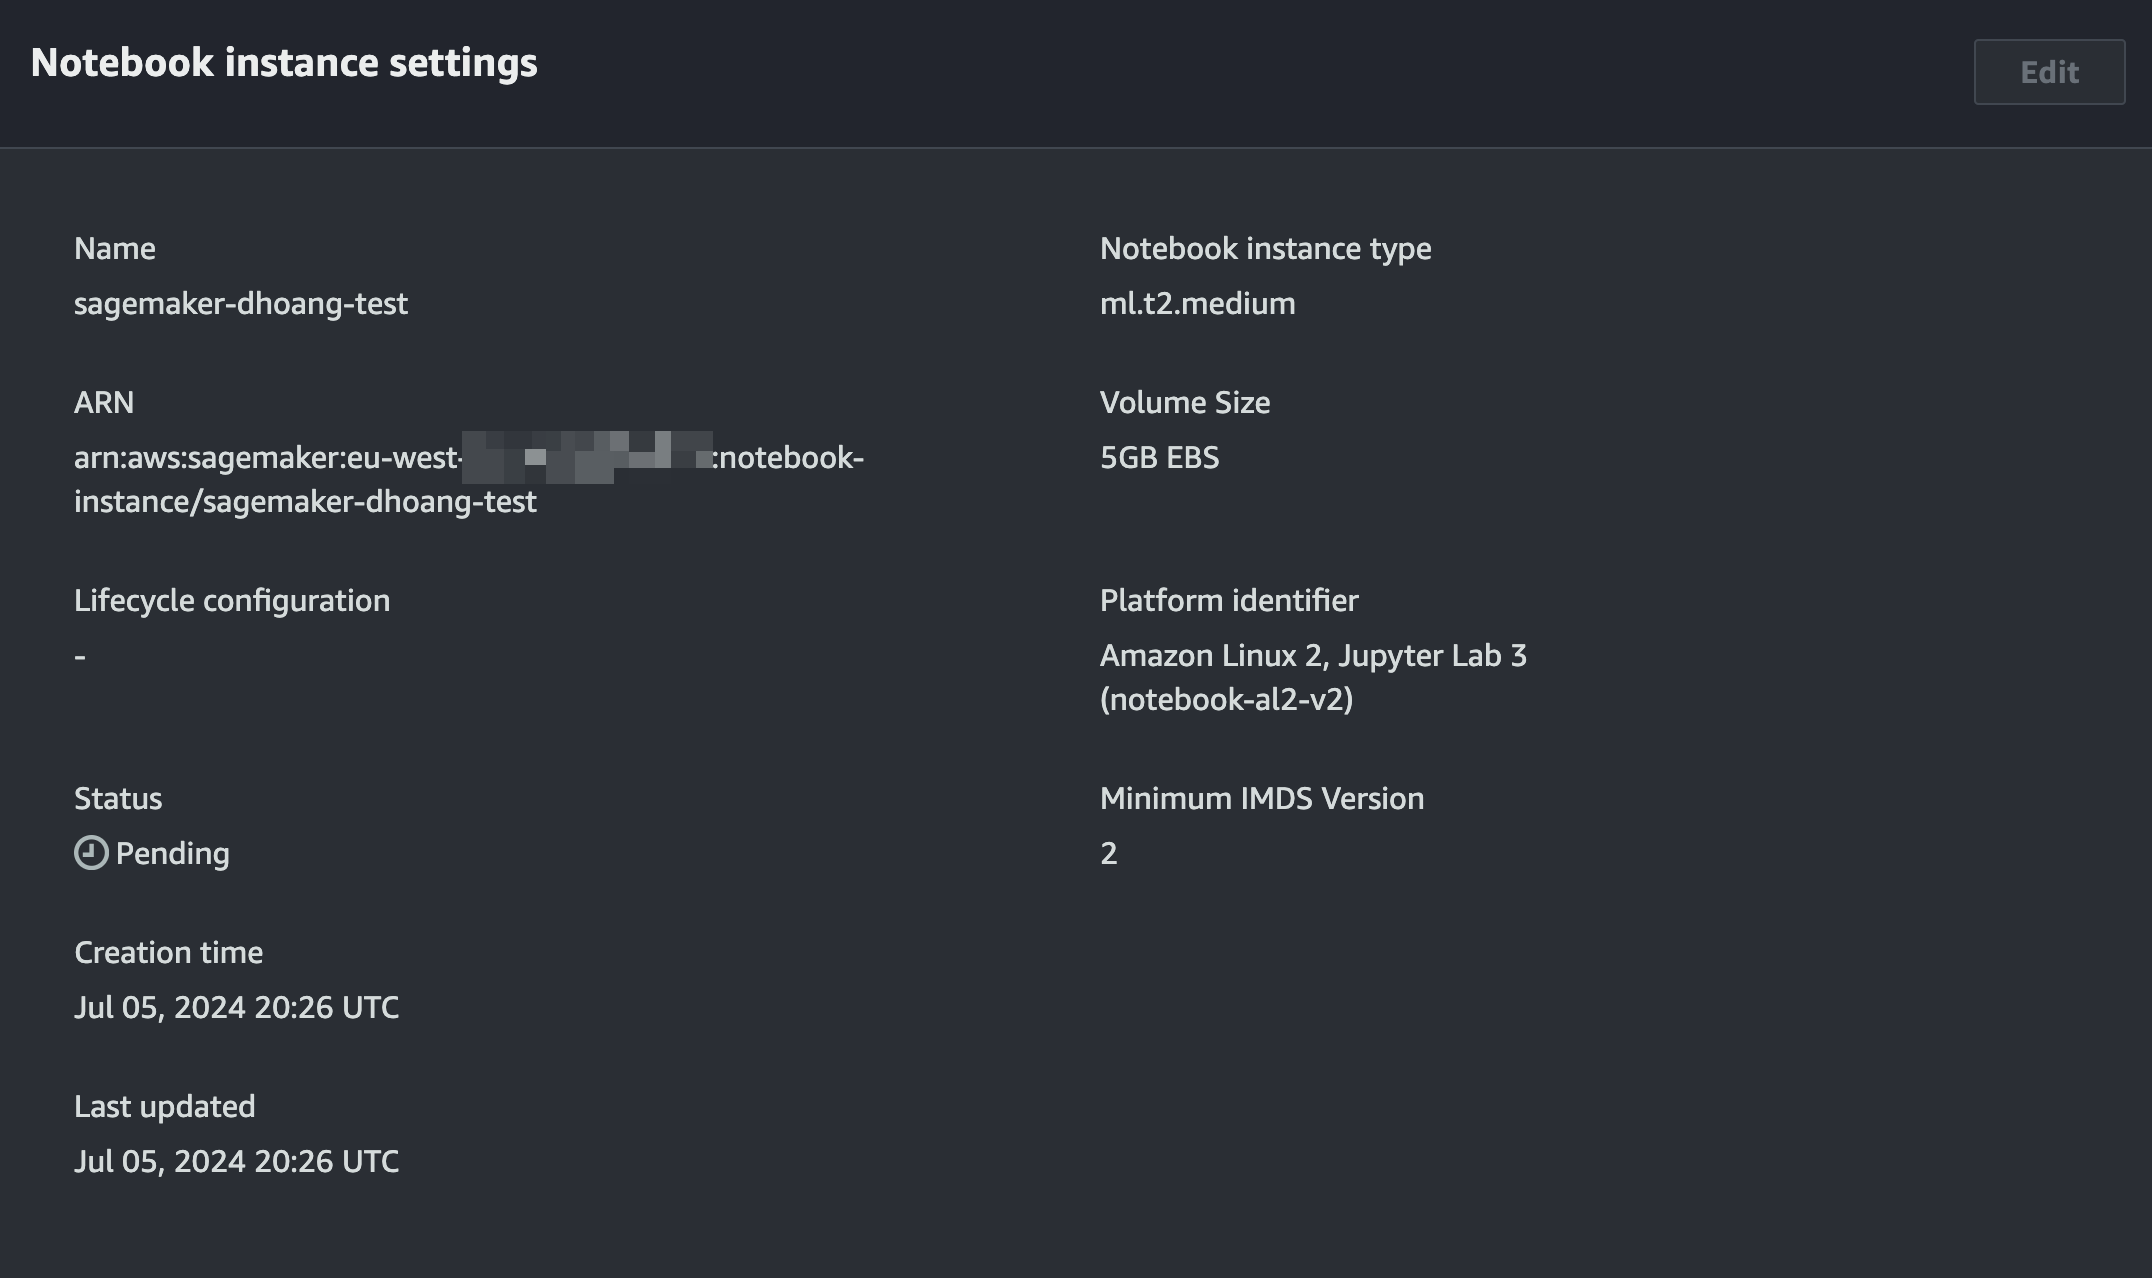This screenshot has width=2152, height=1278.
Task: Click the Creation time timestamp
Action: [x=236, y=1007]
